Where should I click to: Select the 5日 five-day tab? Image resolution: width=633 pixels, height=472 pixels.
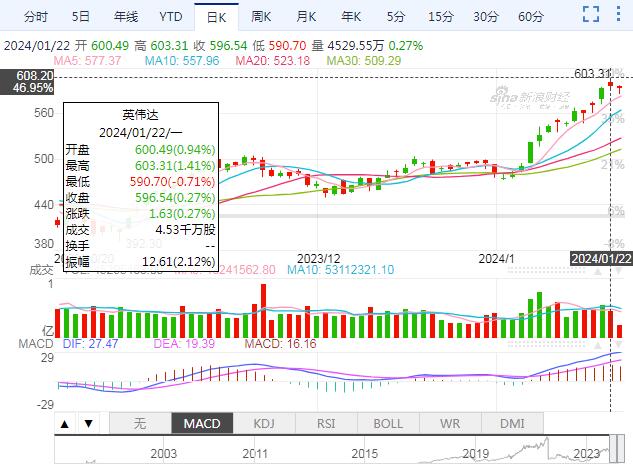(x=80, y=17)
